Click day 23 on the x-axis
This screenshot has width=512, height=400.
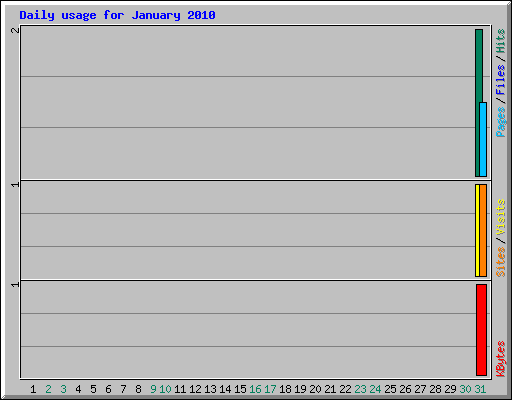pyautogui.click(x=360, y=389)
